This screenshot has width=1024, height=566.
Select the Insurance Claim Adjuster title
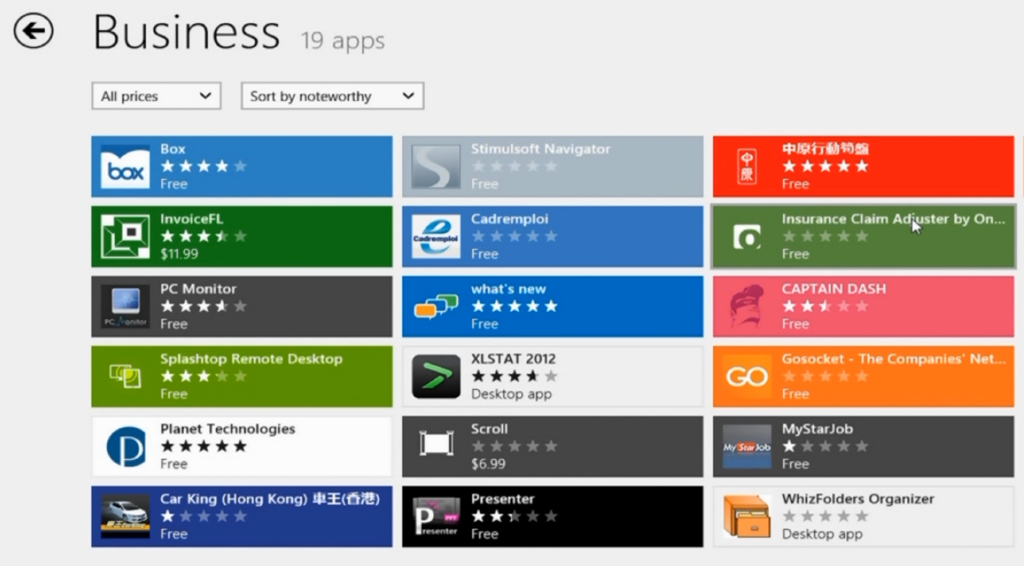[x=893, y=219]
